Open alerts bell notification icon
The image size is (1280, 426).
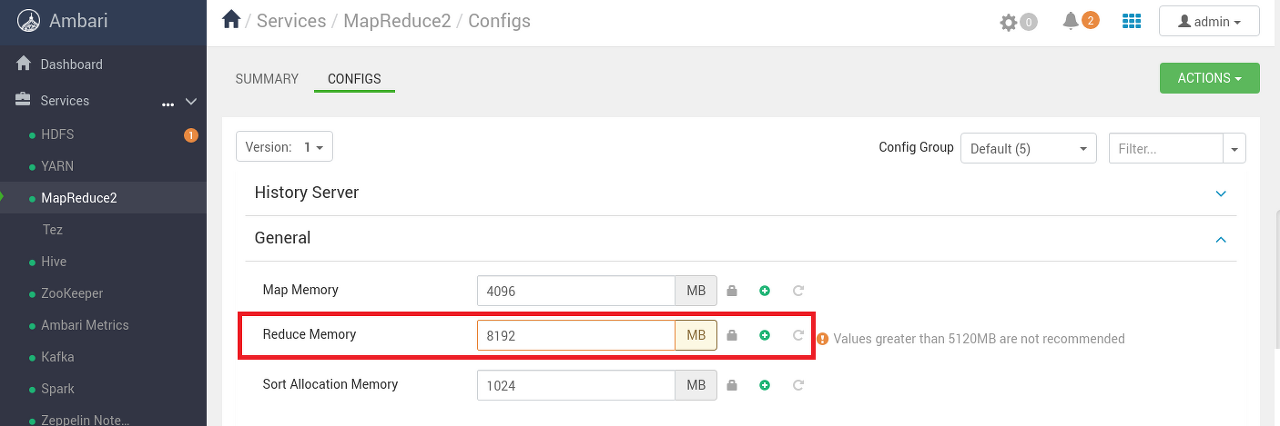[1071, 21]
